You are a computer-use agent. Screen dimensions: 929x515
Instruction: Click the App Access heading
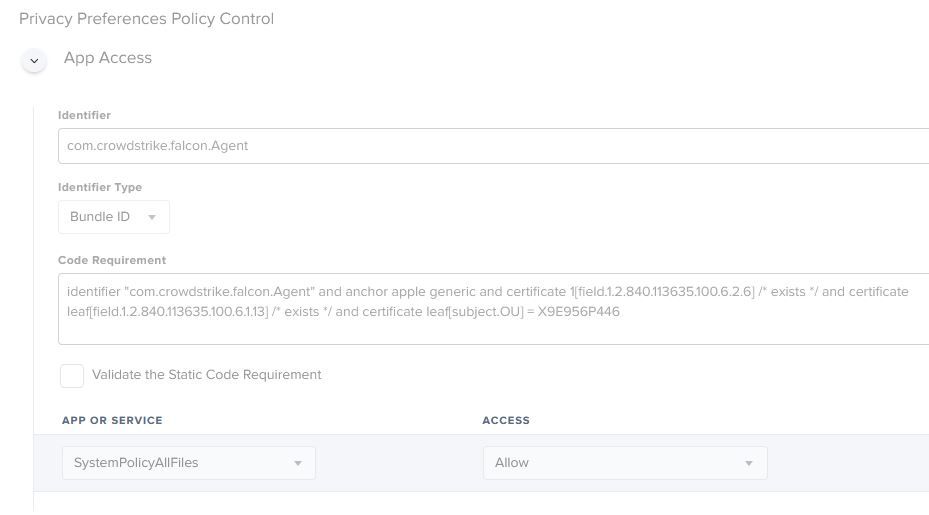pos(108,58)
